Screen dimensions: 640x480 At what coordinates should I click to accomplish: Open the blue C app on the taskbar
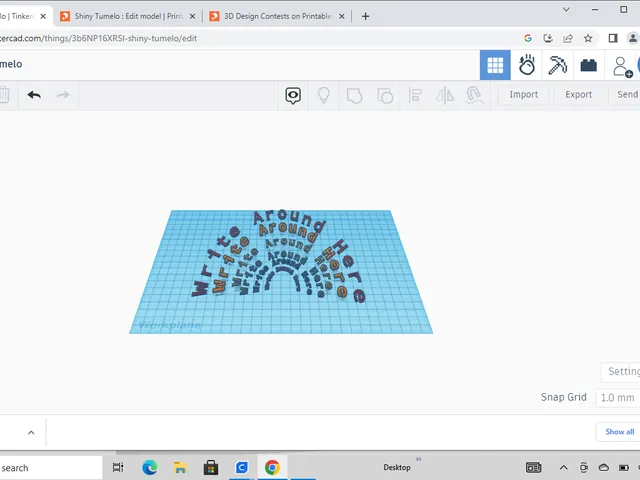(242, 467)
